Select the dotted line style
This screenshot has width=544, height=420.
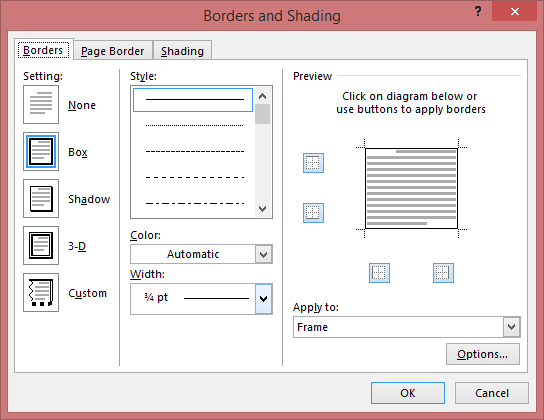[195, 125]
